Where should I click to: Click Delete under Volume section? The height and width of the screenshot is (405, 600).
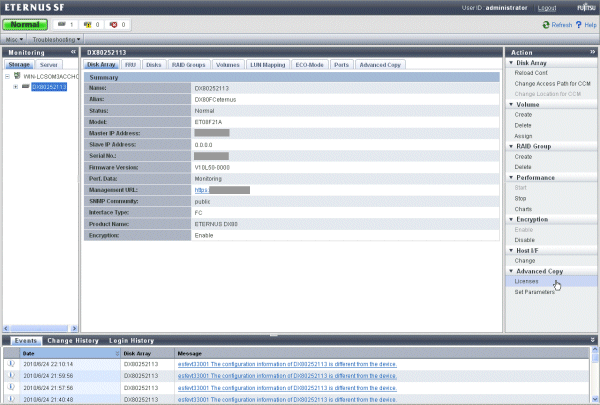523,125
